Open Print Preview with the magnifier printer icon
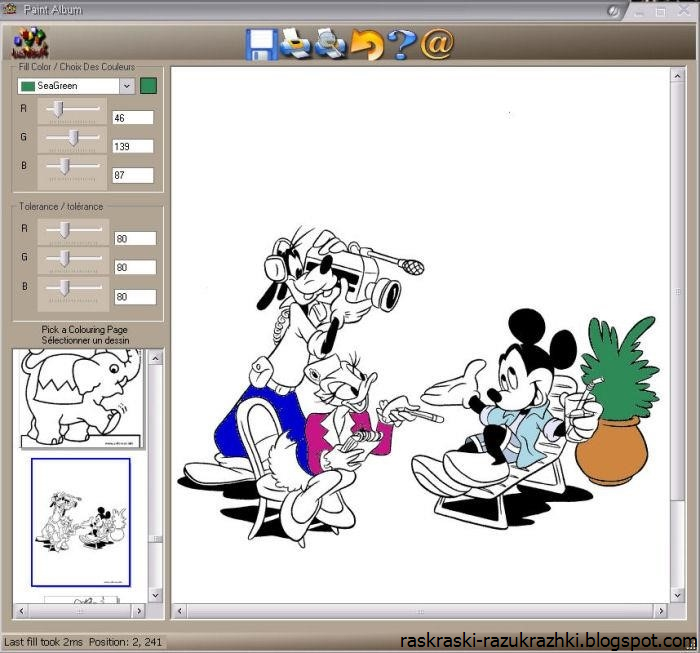This screenshot has height=653, width=700. click(330, 43)
